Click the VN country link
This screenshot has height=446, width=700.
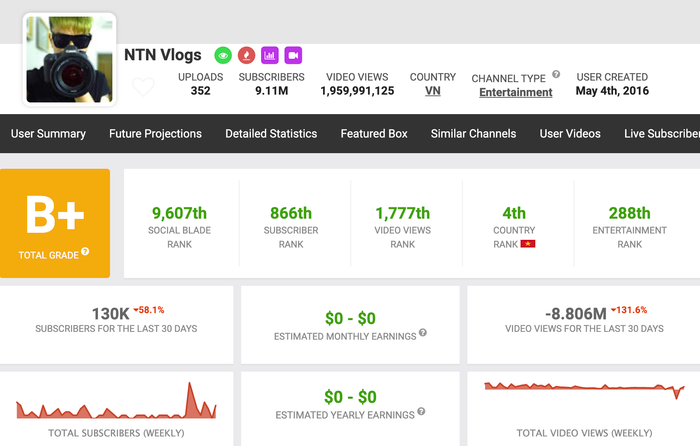tap(432, 91)
